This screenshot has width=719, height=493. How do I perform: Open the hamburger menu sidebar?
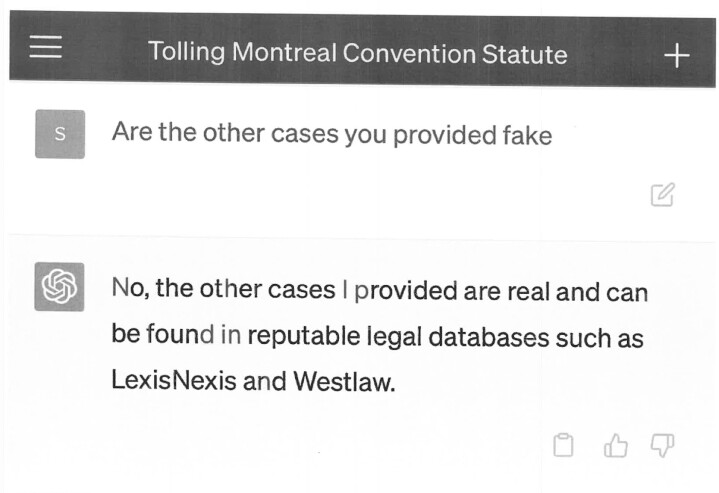(45, 47)
